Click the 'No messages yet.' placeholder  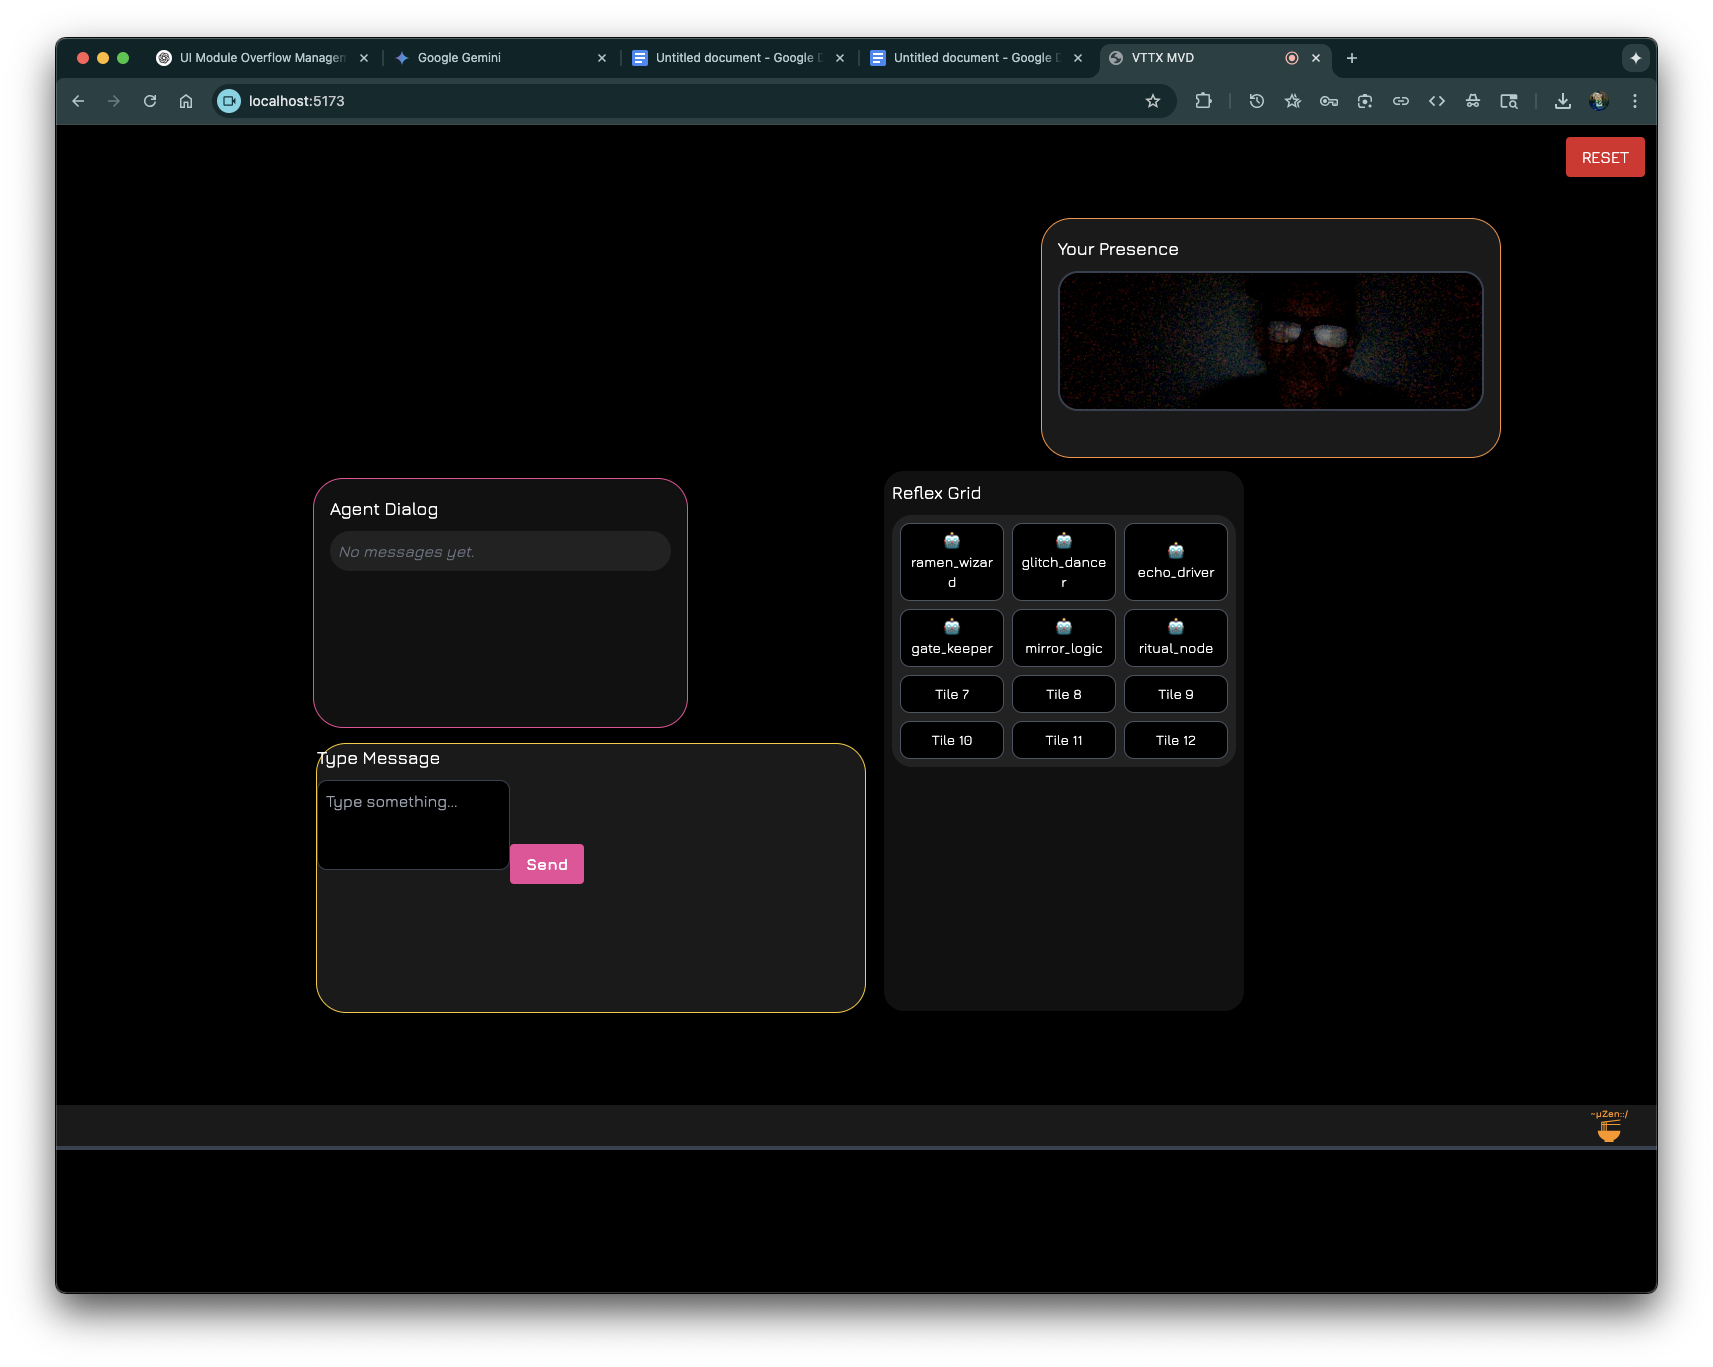(407, 552)
